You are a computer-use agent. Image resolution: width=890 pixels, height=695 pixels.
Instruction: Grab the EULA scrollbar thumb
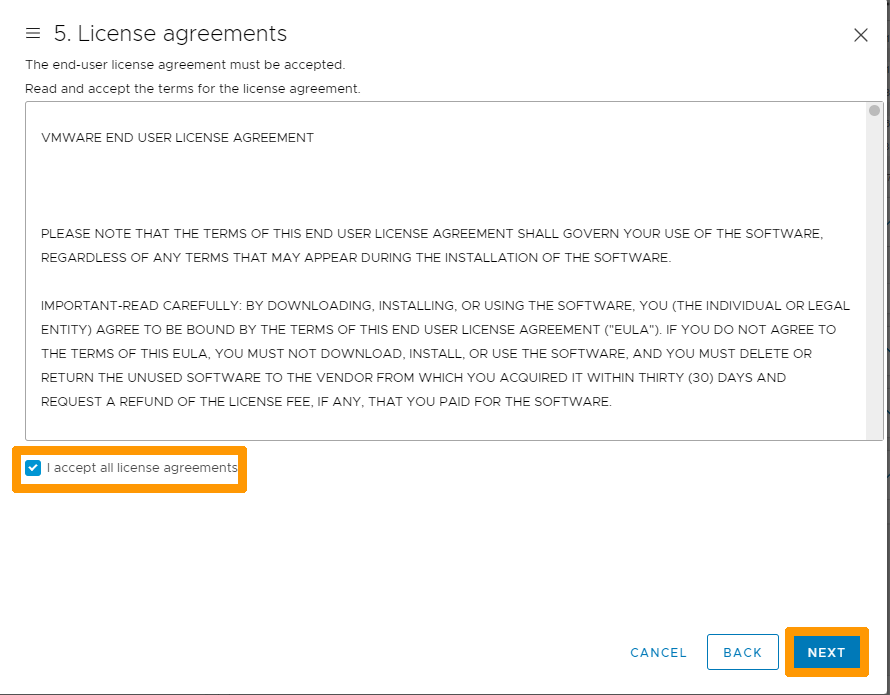point(874,110)
